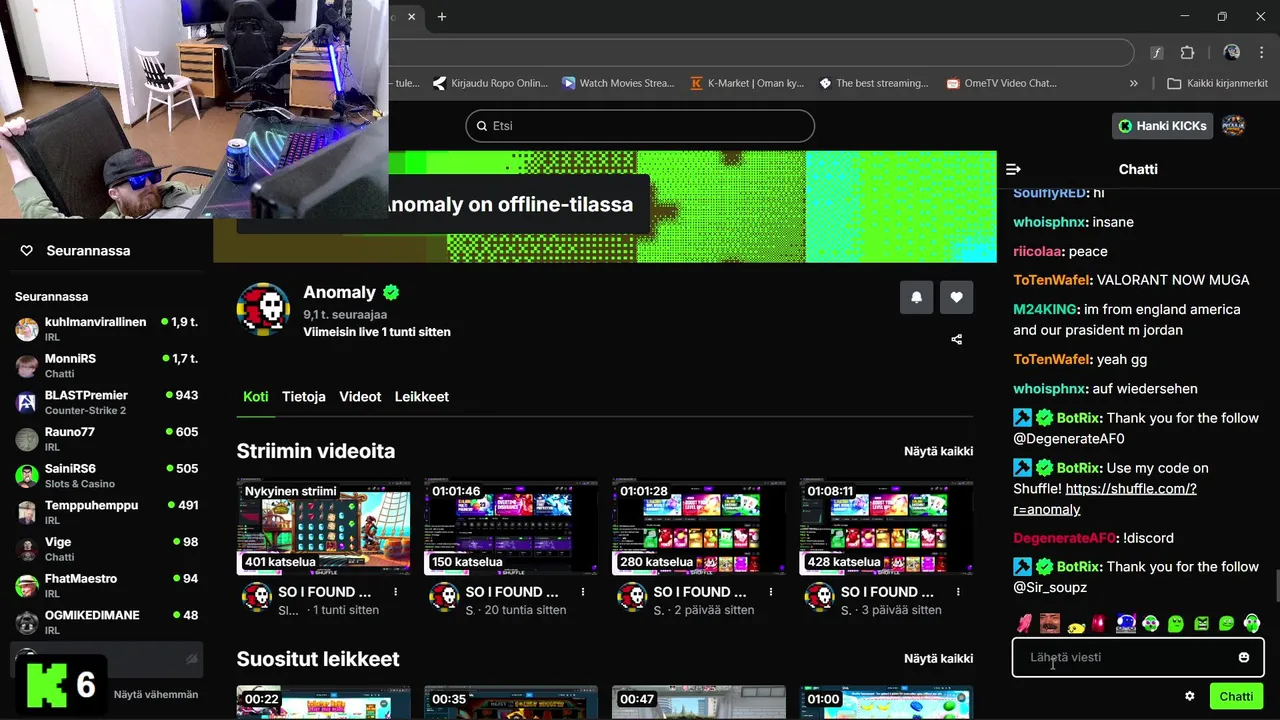Send message with green Chatti button
This screenshot has height=720, width=1280.
point(1236,696)
